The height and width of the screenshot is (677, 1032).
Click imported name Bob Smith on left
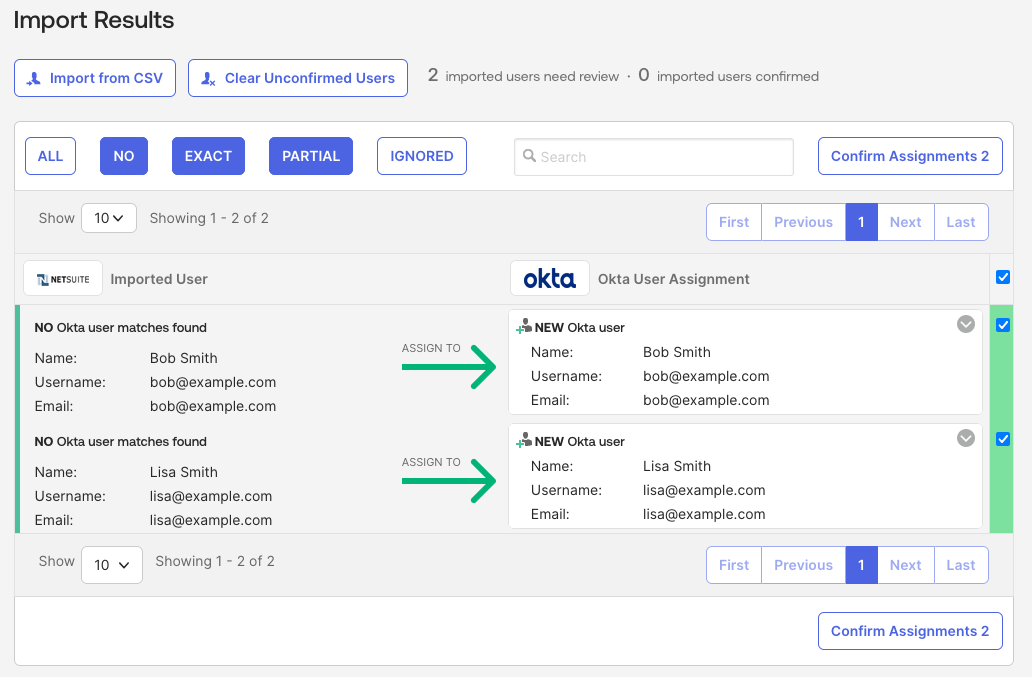click(184, 358)
